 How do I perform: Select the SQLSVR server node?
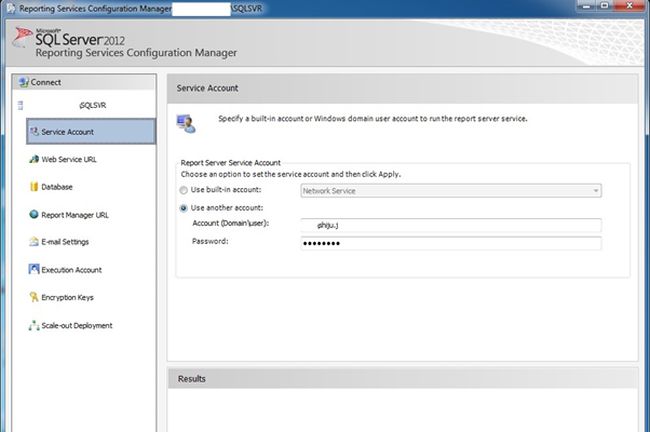click(92, 105)
